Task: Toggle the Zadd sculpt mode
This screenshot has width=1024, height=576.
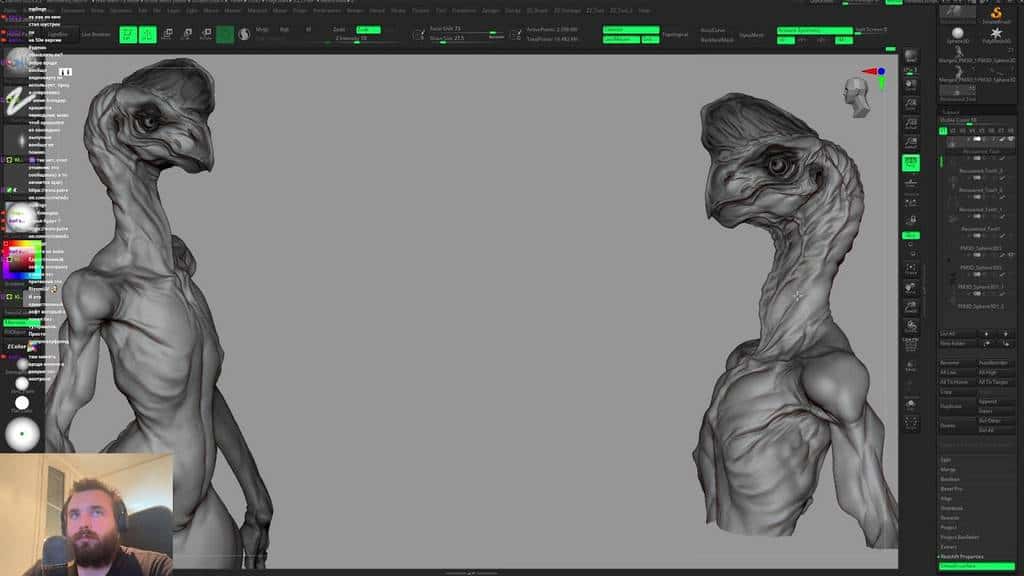Action: point(338,30)
